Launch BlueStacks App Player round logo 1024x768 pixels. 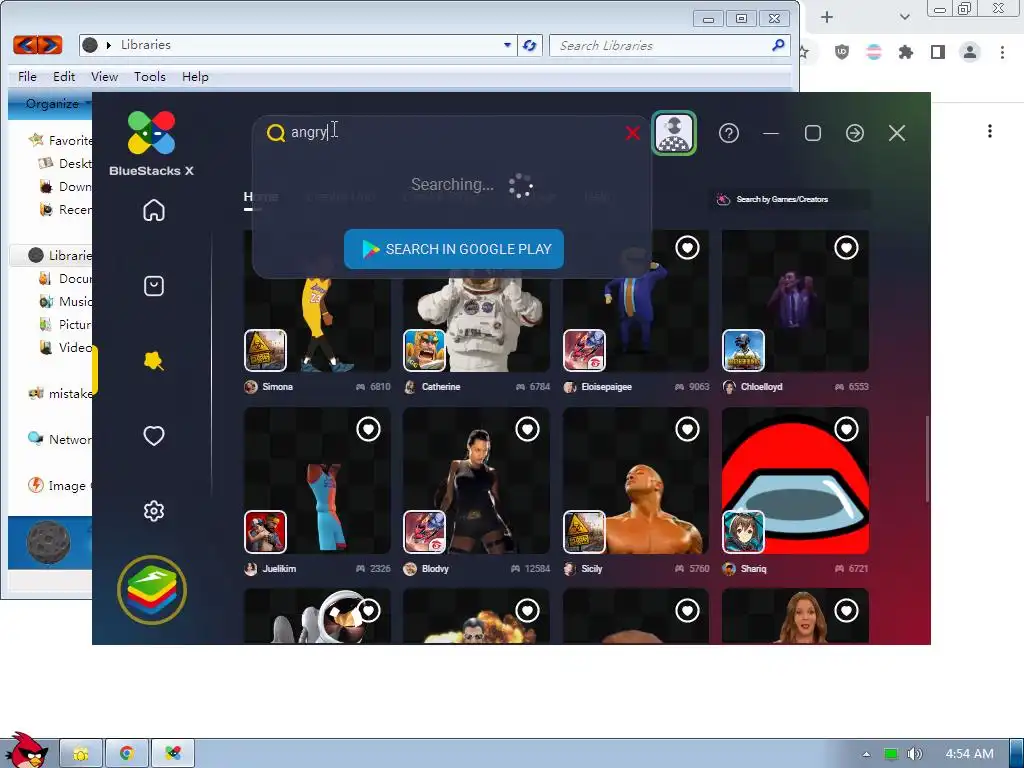coord(152,590)
